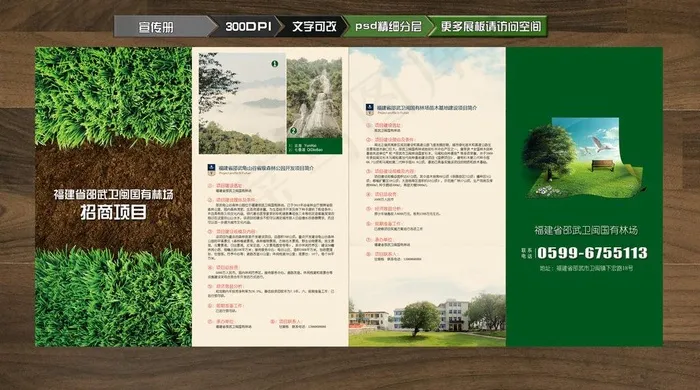Click the 招商项目 title on cover panel
Image resolution: width=700 pixels, height=390 pixels.
pos(113,212)
